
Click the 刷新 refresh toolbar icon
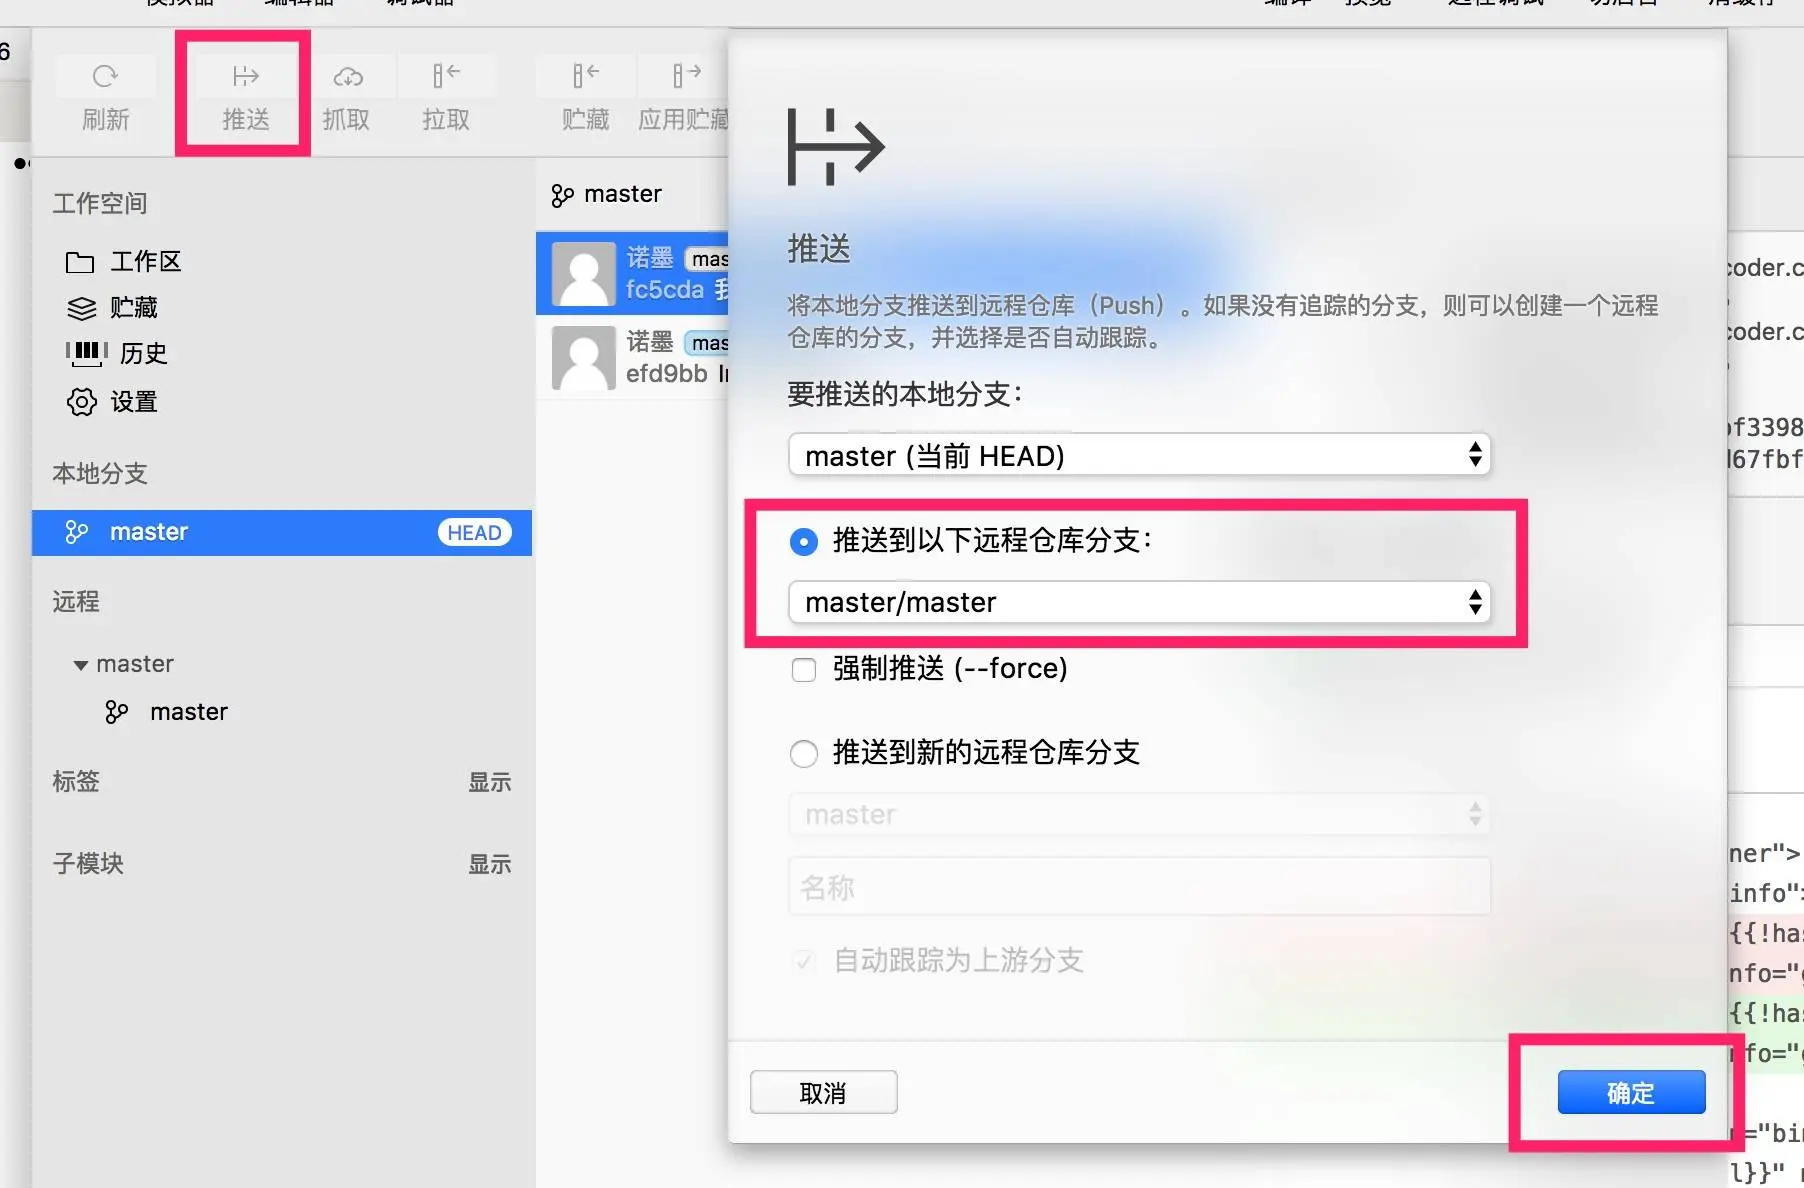pyautogui.click(x=105, y=76)
